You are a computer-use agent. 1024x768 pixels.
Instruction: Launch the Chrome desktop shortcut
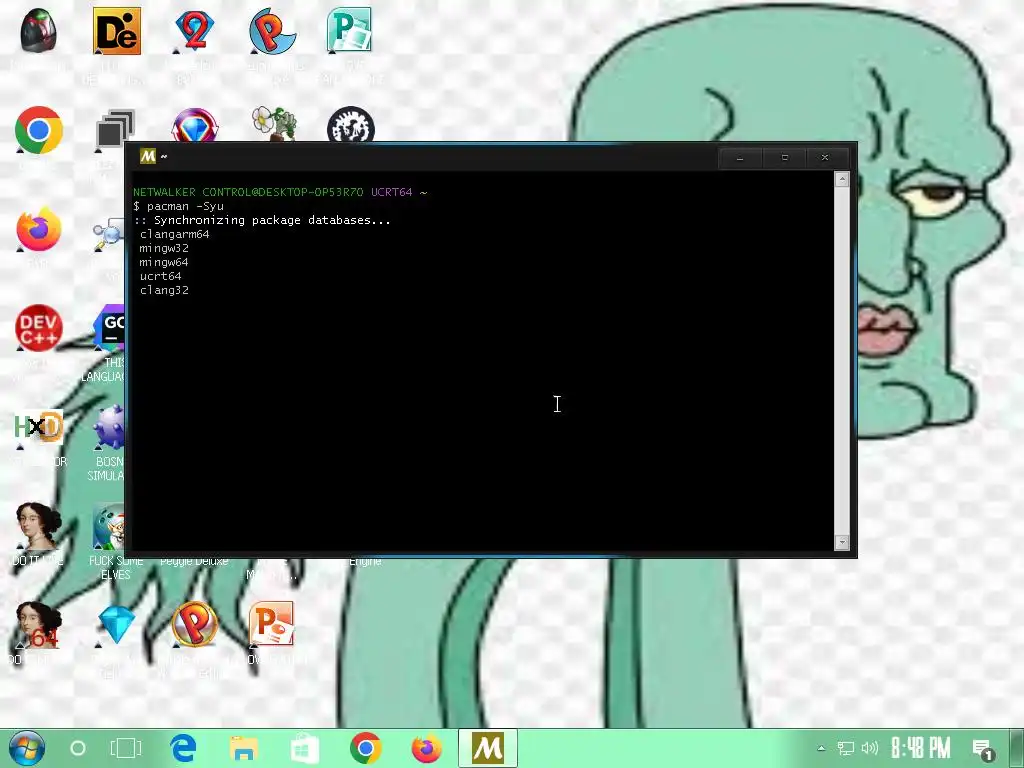39,129
